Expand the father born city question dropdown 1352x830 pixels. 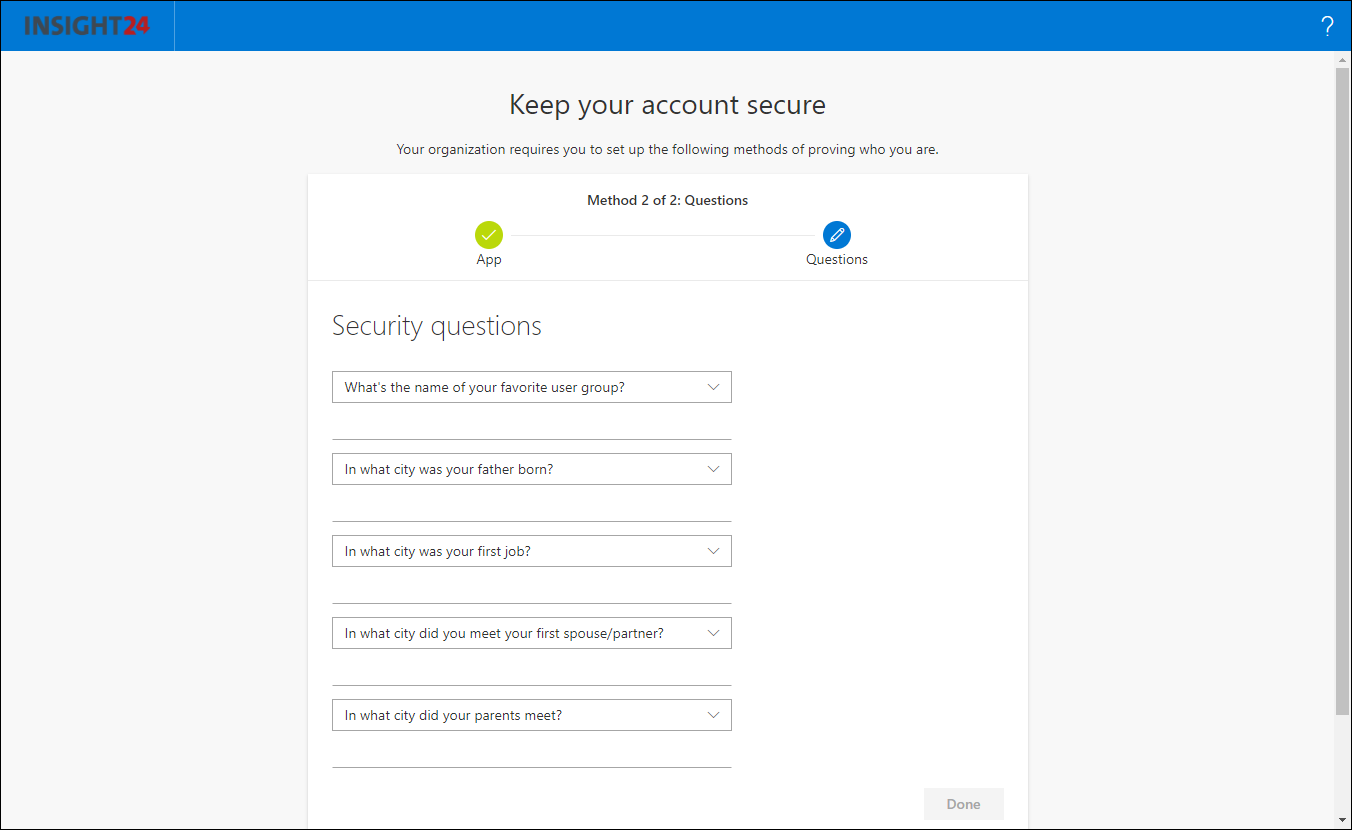pyautogui.click(x=531, y=469)
